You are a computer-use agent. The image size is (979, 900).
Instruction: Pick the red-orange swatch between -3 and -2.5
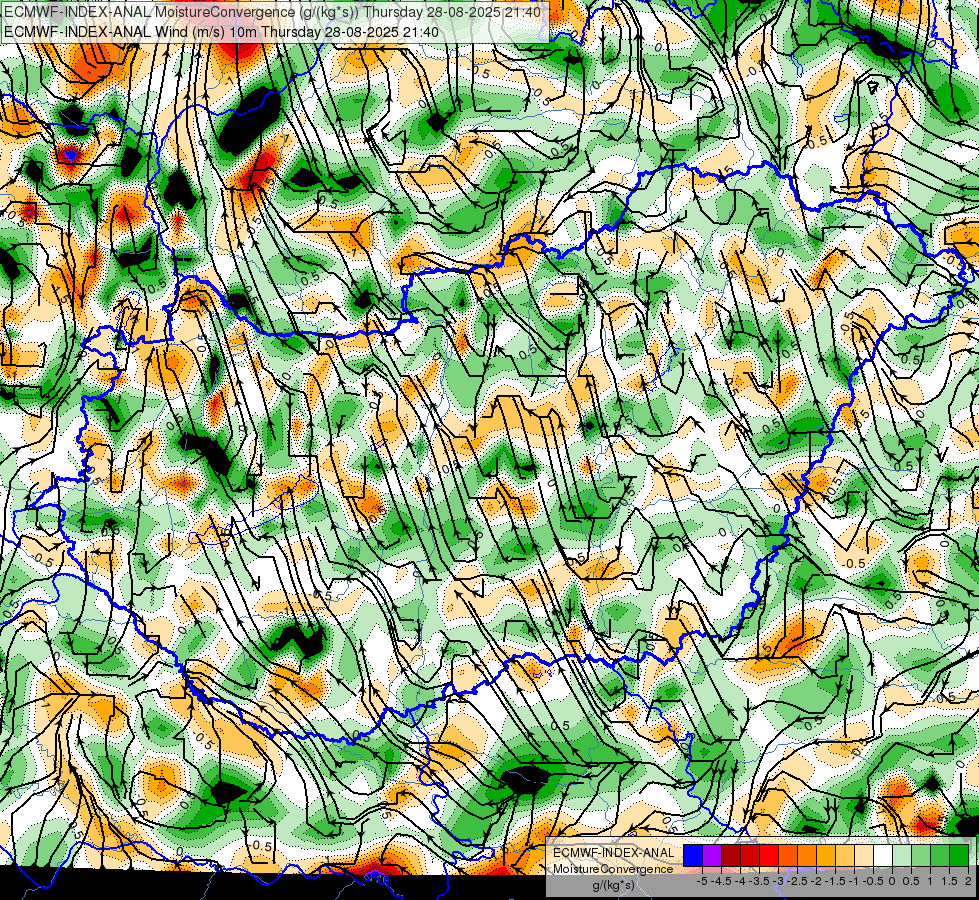(x=788, y=855)
